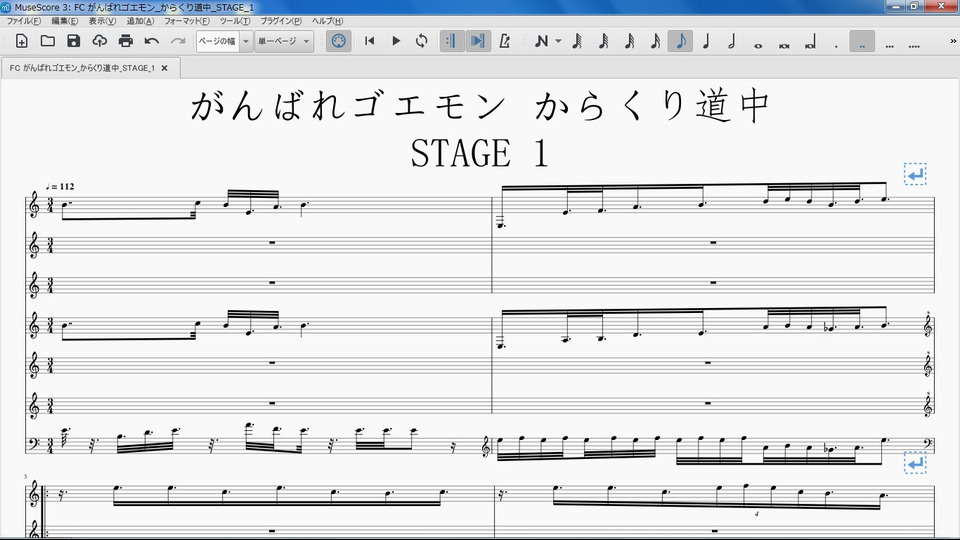Image resolution: width=960 pixels, height=540 pixels.
Task: Select the 32nd note duration
Action: (x=629, y=41)
